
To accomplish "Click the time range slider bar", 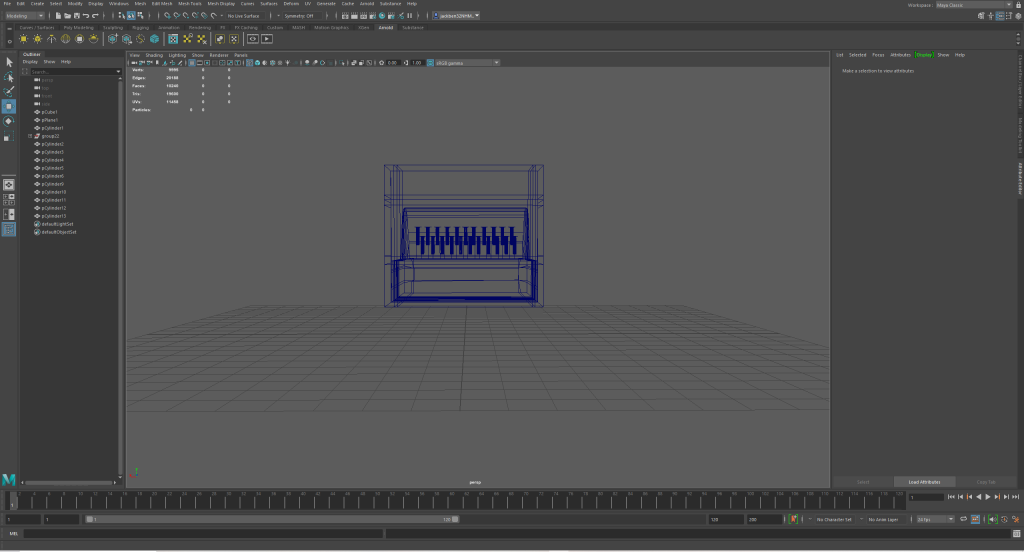I will [268, 519].
